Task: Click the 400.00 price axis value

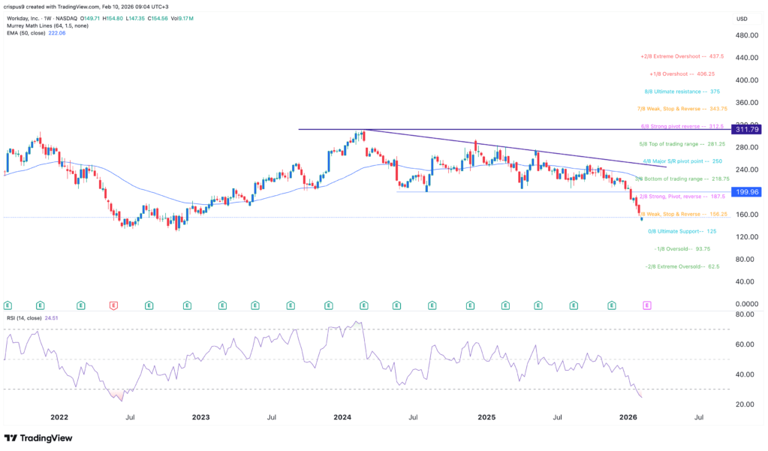Action: [746, 80]
